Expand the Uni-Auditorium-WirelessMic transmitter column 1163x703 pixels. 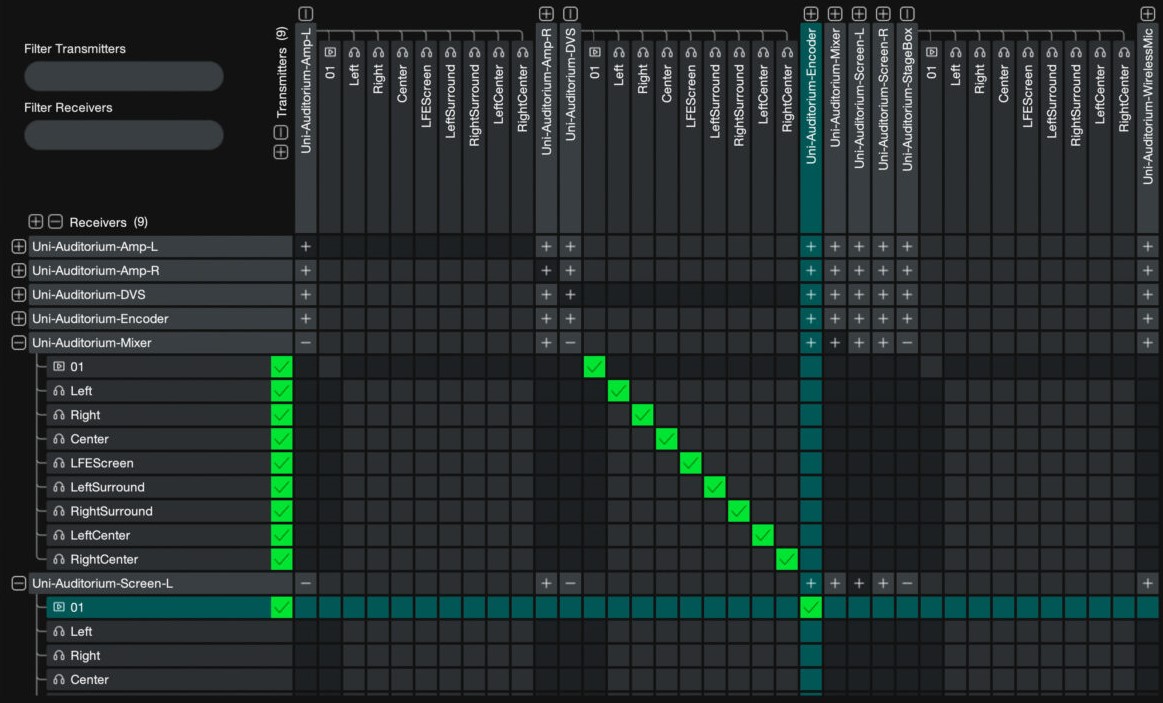click(1147, 13)
